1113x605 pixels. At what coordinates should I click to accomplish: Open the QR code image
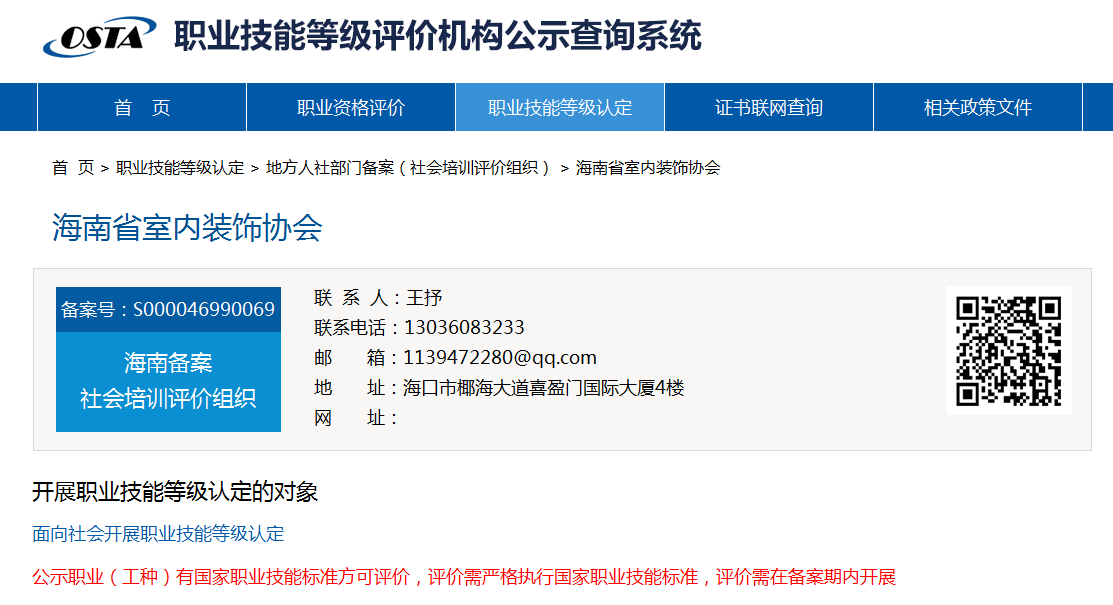(1008, 351)
